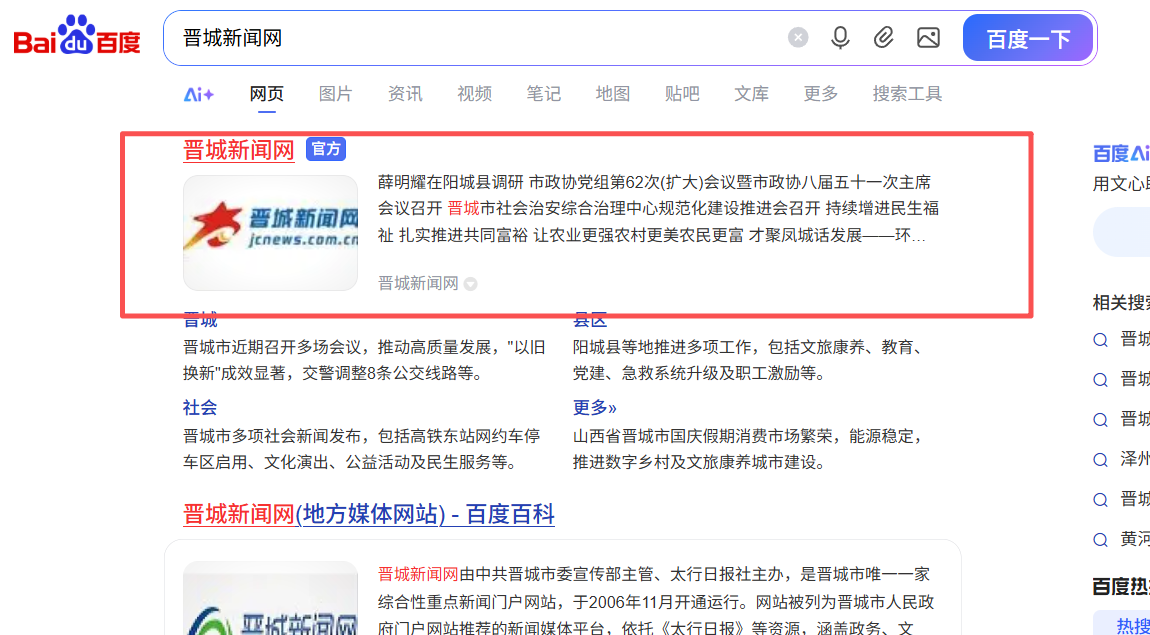Click the magnifier icon beside the 黄河 suggestion
The height and width of the screenshot is (635, 1150).
point(1101,539)
